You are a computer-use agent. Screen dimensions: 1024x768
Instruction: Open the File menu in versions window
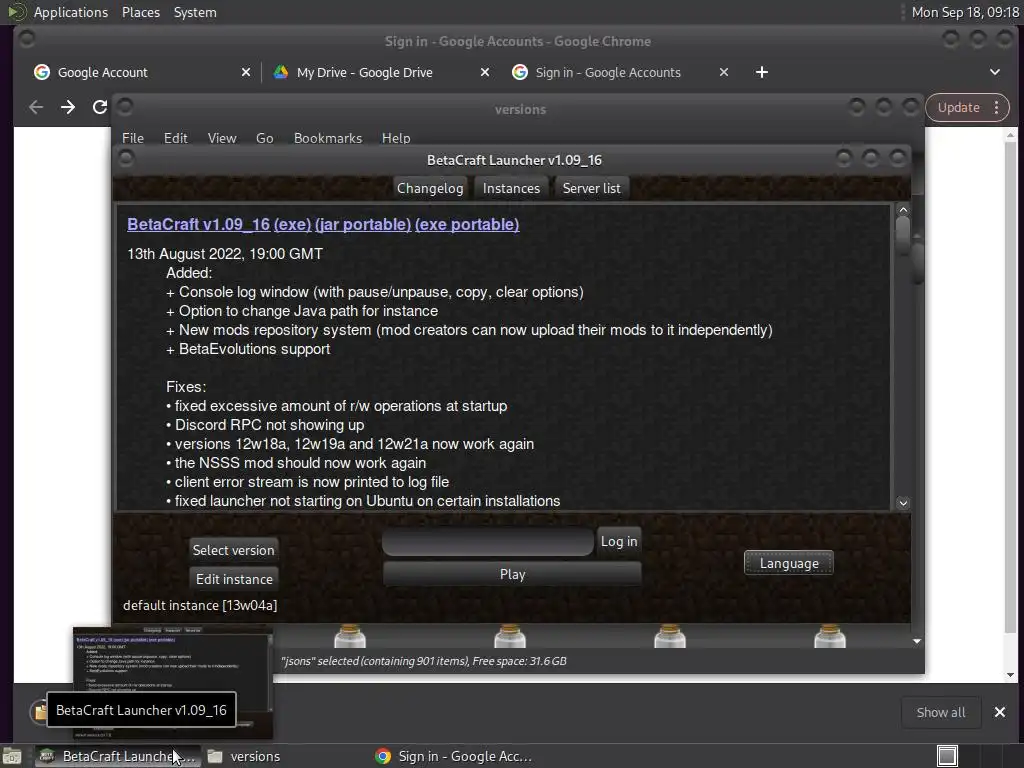[133, 138]
